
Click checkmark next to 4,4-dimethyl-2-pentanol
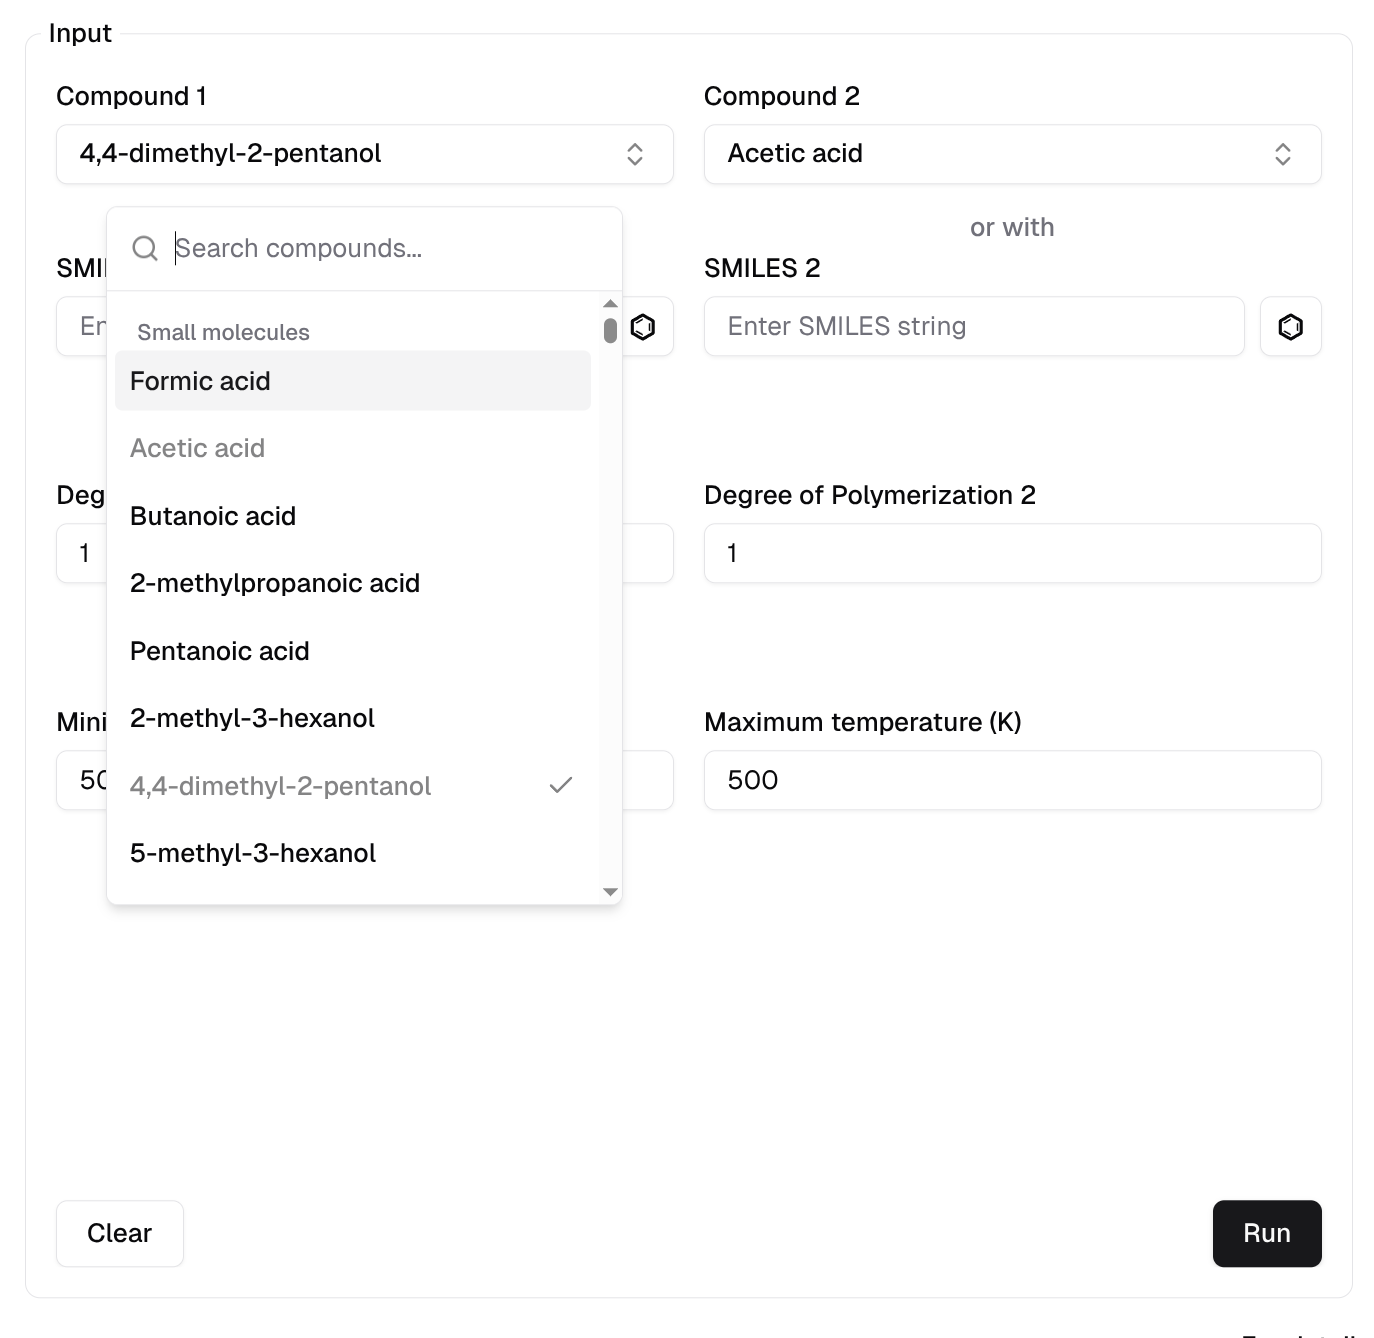coord(561,785)
